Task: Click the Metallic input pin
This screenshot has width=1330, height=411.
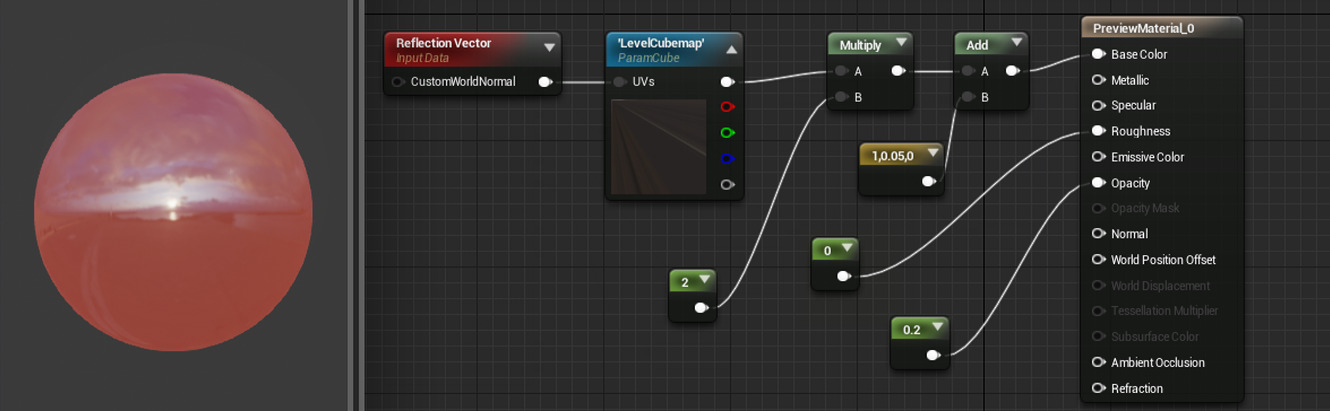Action: click(x=1098, y=80)
